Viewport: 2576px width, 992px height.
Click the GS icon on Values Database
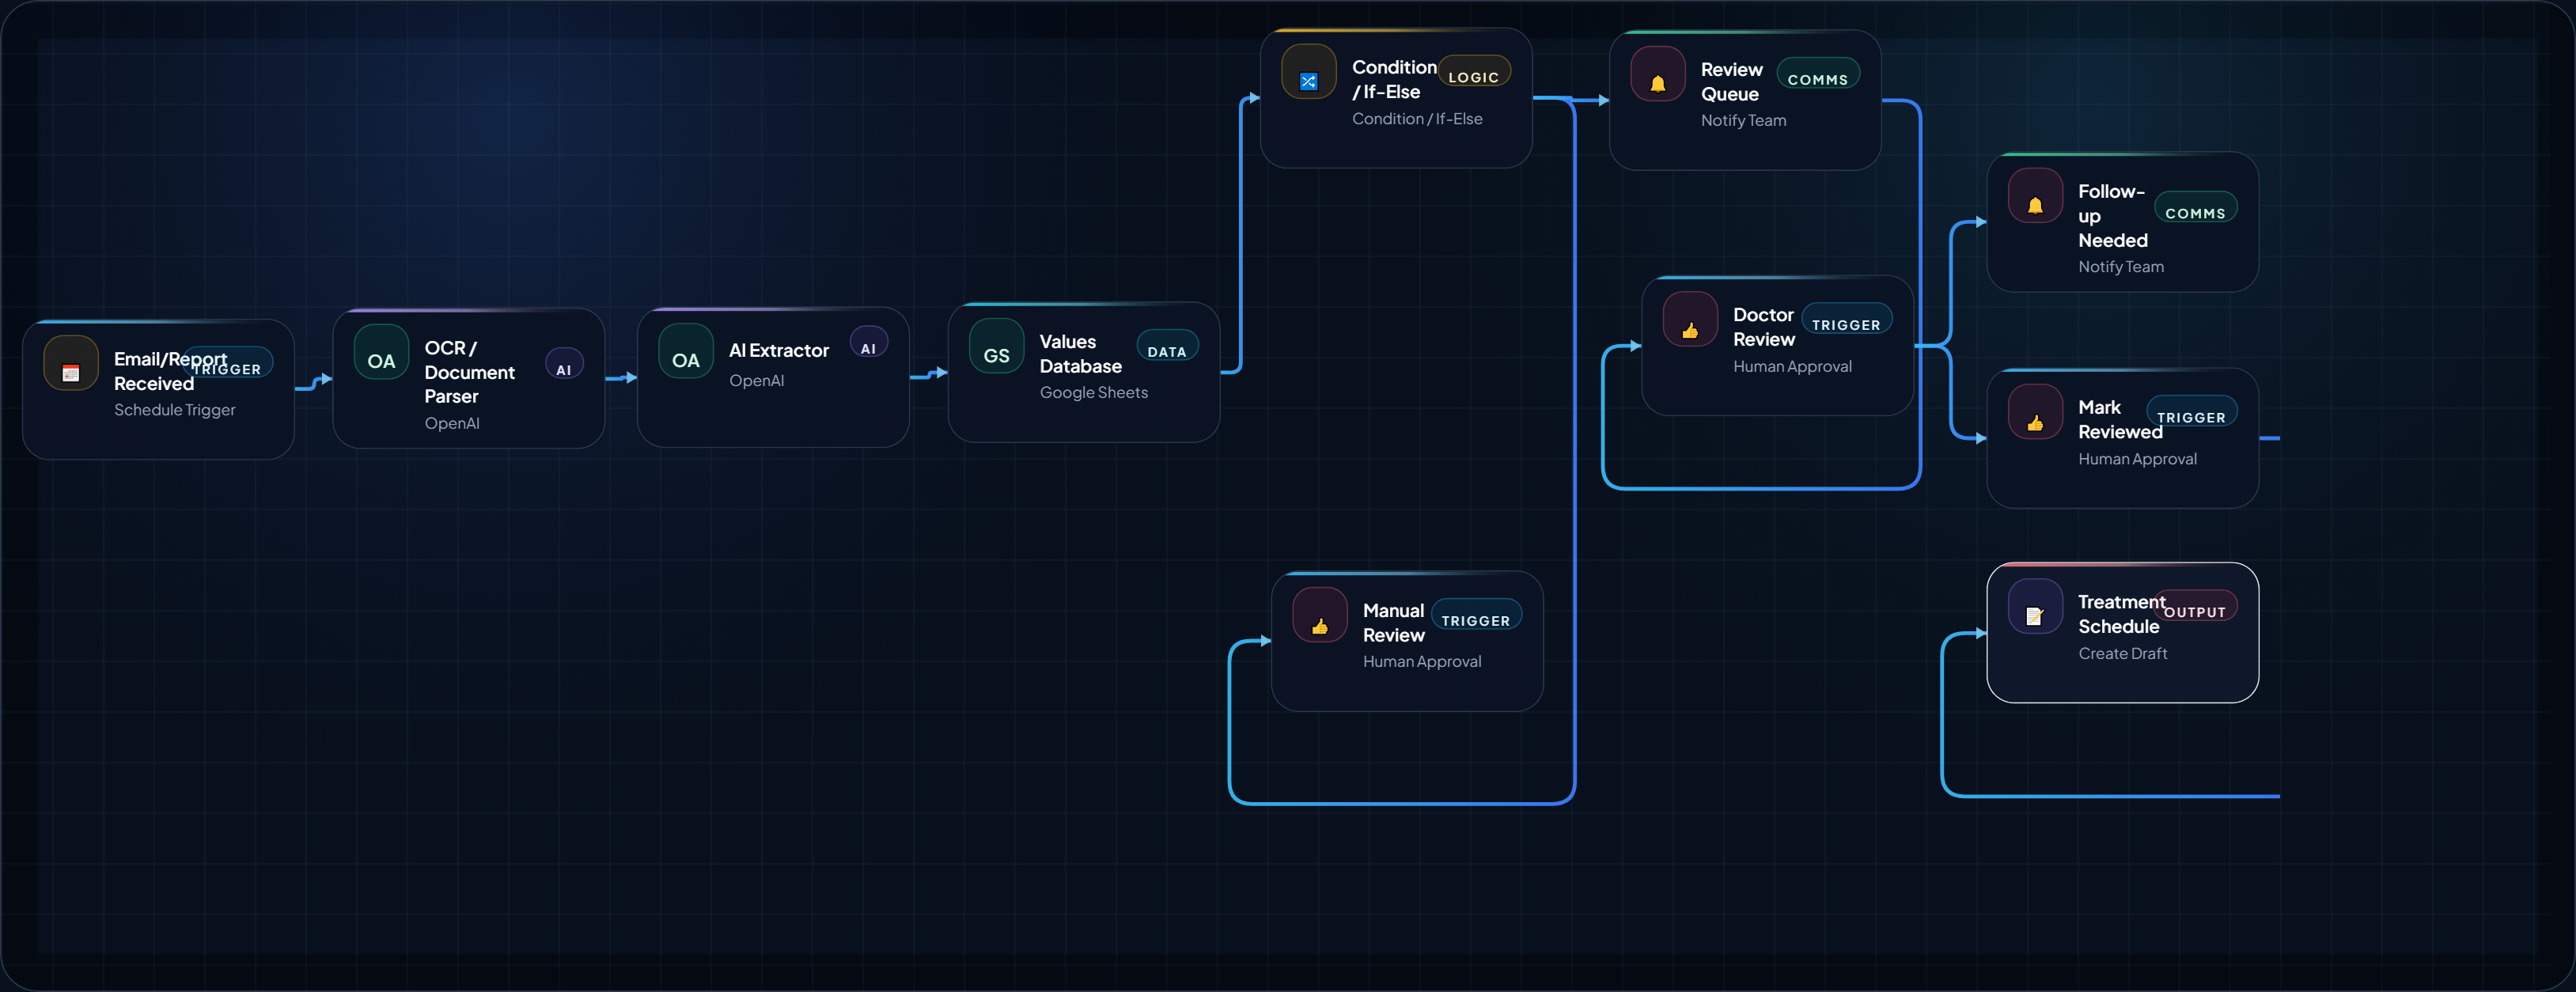(x=996, y=346)
